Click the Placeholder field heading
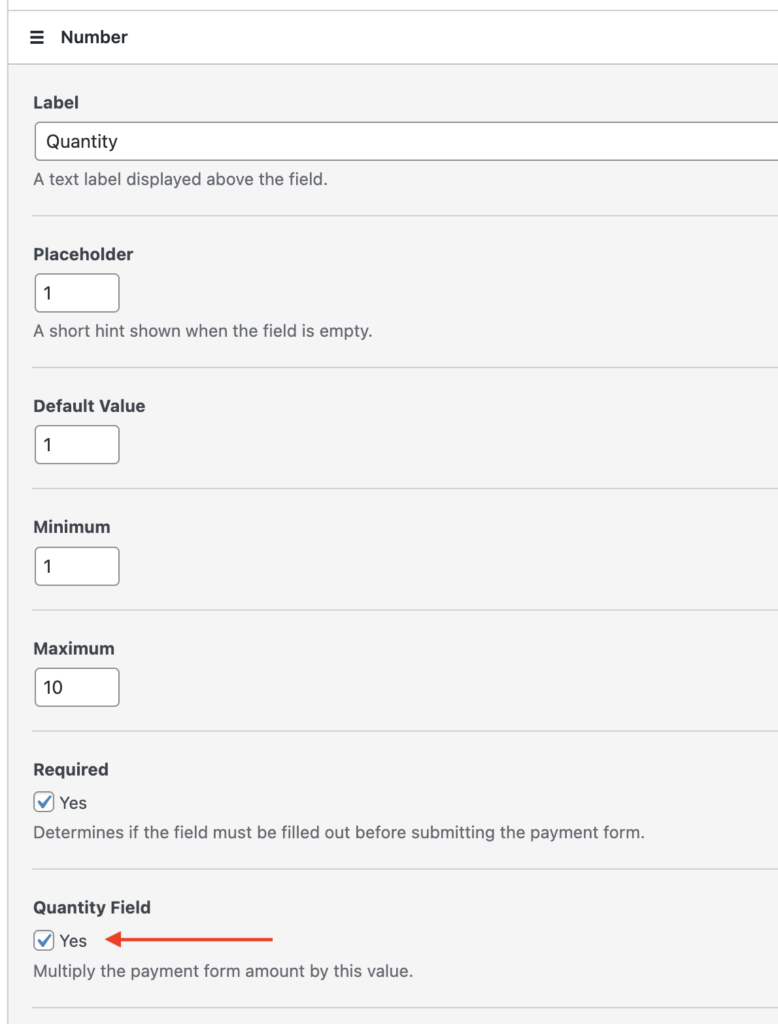 (83, 254)
